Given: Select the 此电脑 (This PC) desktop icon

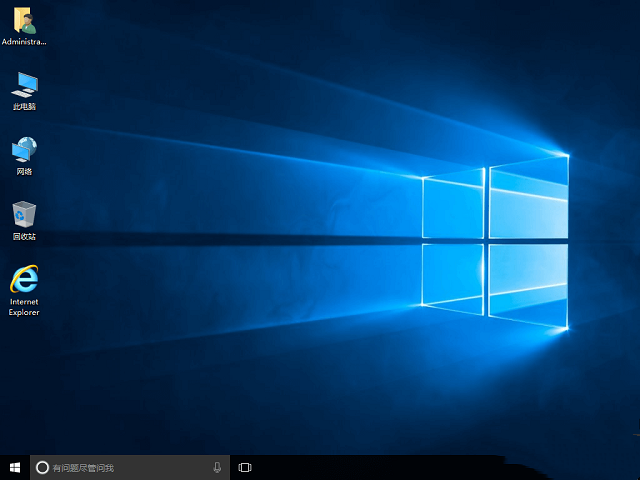Looking at the screenshot, I should [x=24, y=84].
